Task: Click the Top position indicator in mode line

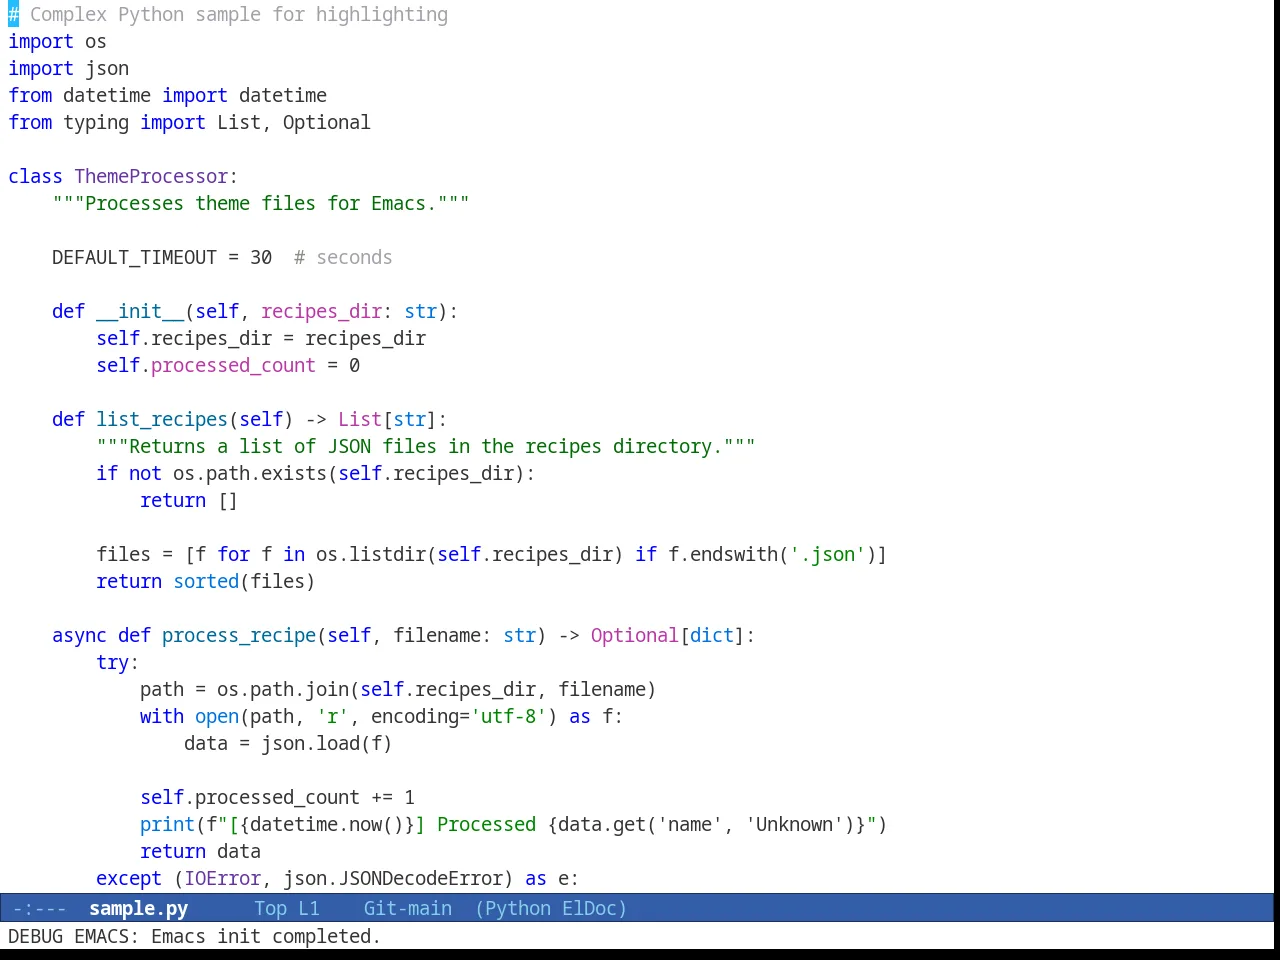Action: click(x=270, y=908)
